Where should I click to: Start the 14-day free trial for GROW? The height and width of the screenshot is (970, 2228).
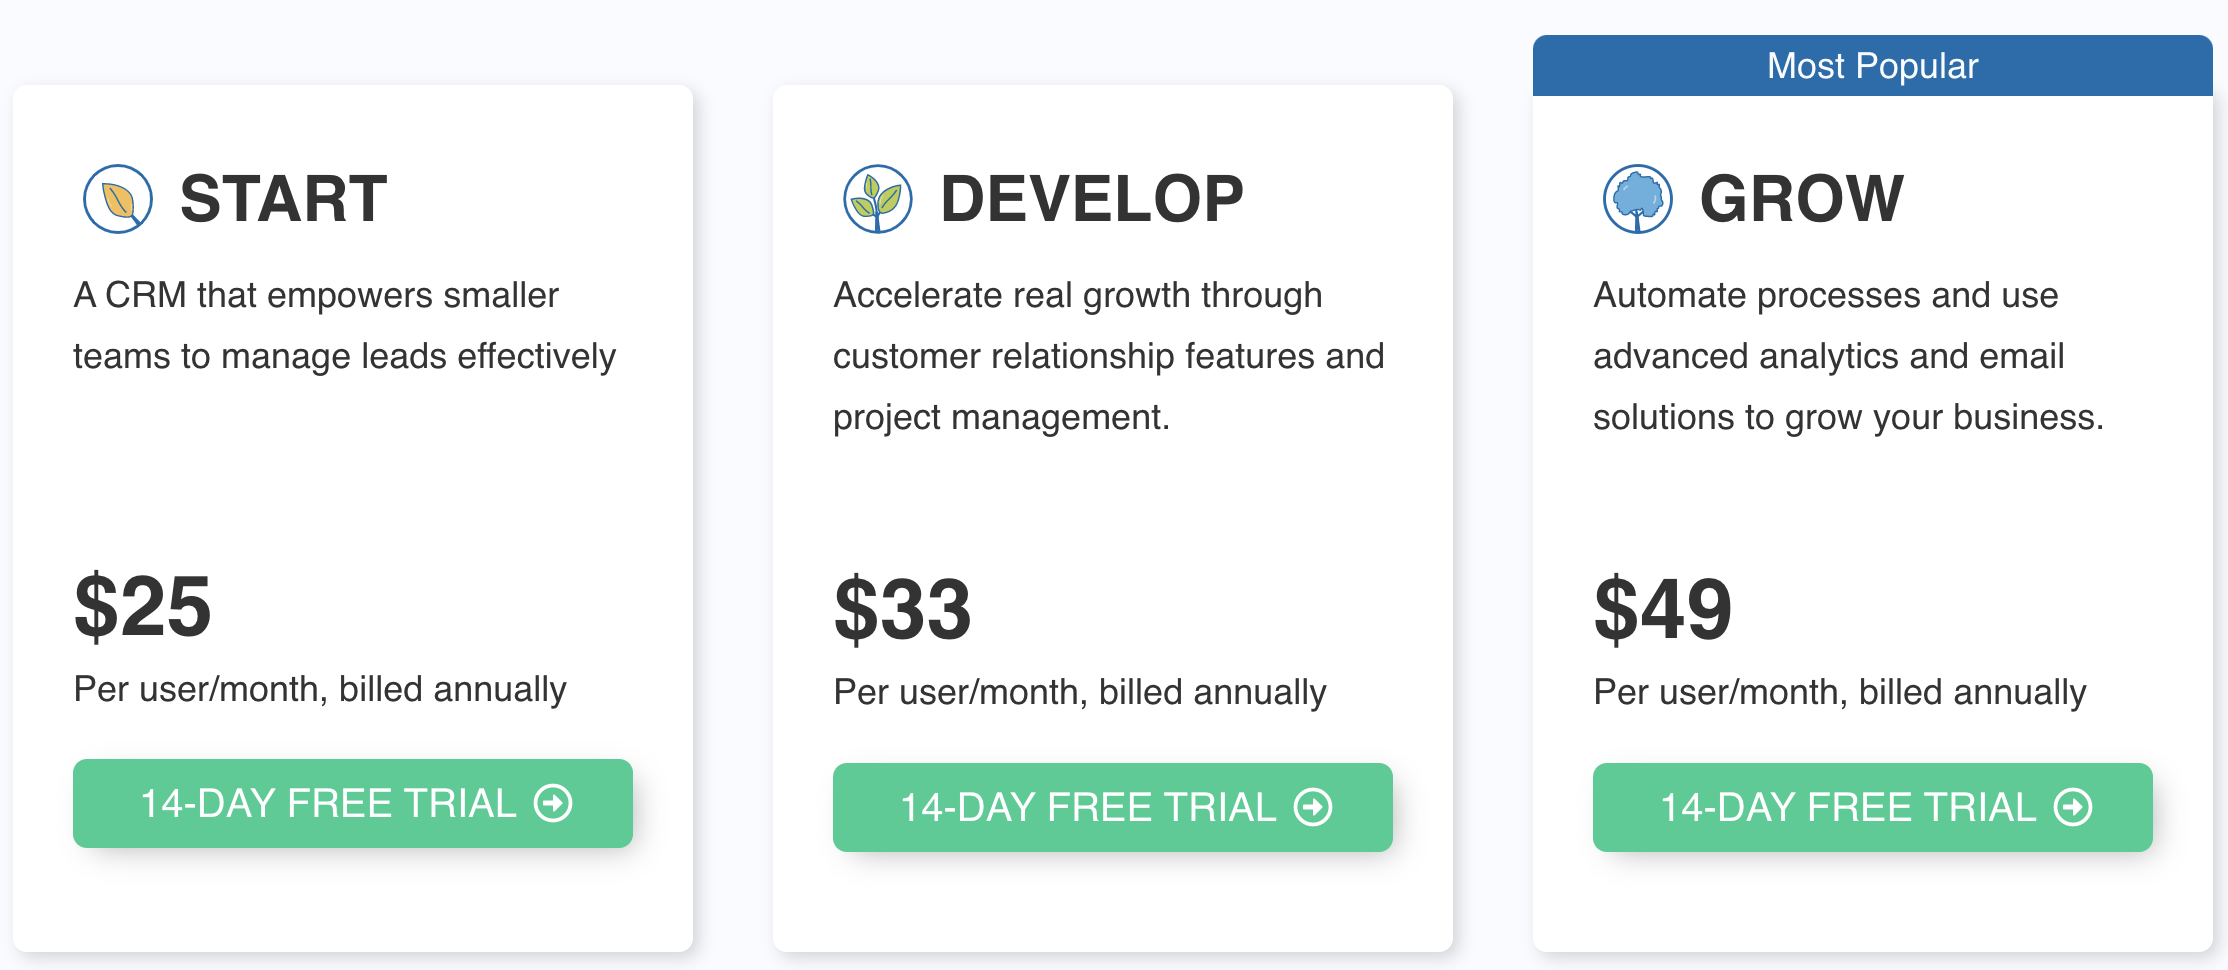(1874, 808)
